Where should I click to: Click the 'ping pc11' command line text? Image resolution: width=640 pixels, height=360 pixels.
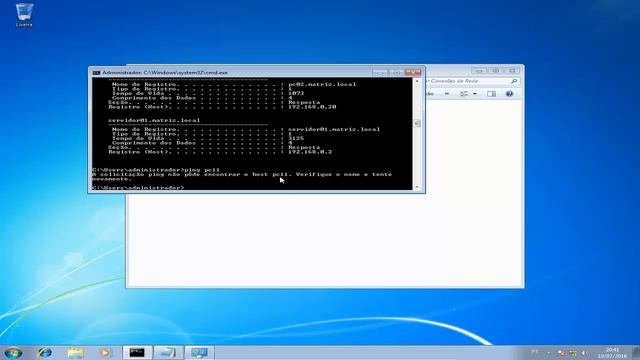[x=202, y=169]
